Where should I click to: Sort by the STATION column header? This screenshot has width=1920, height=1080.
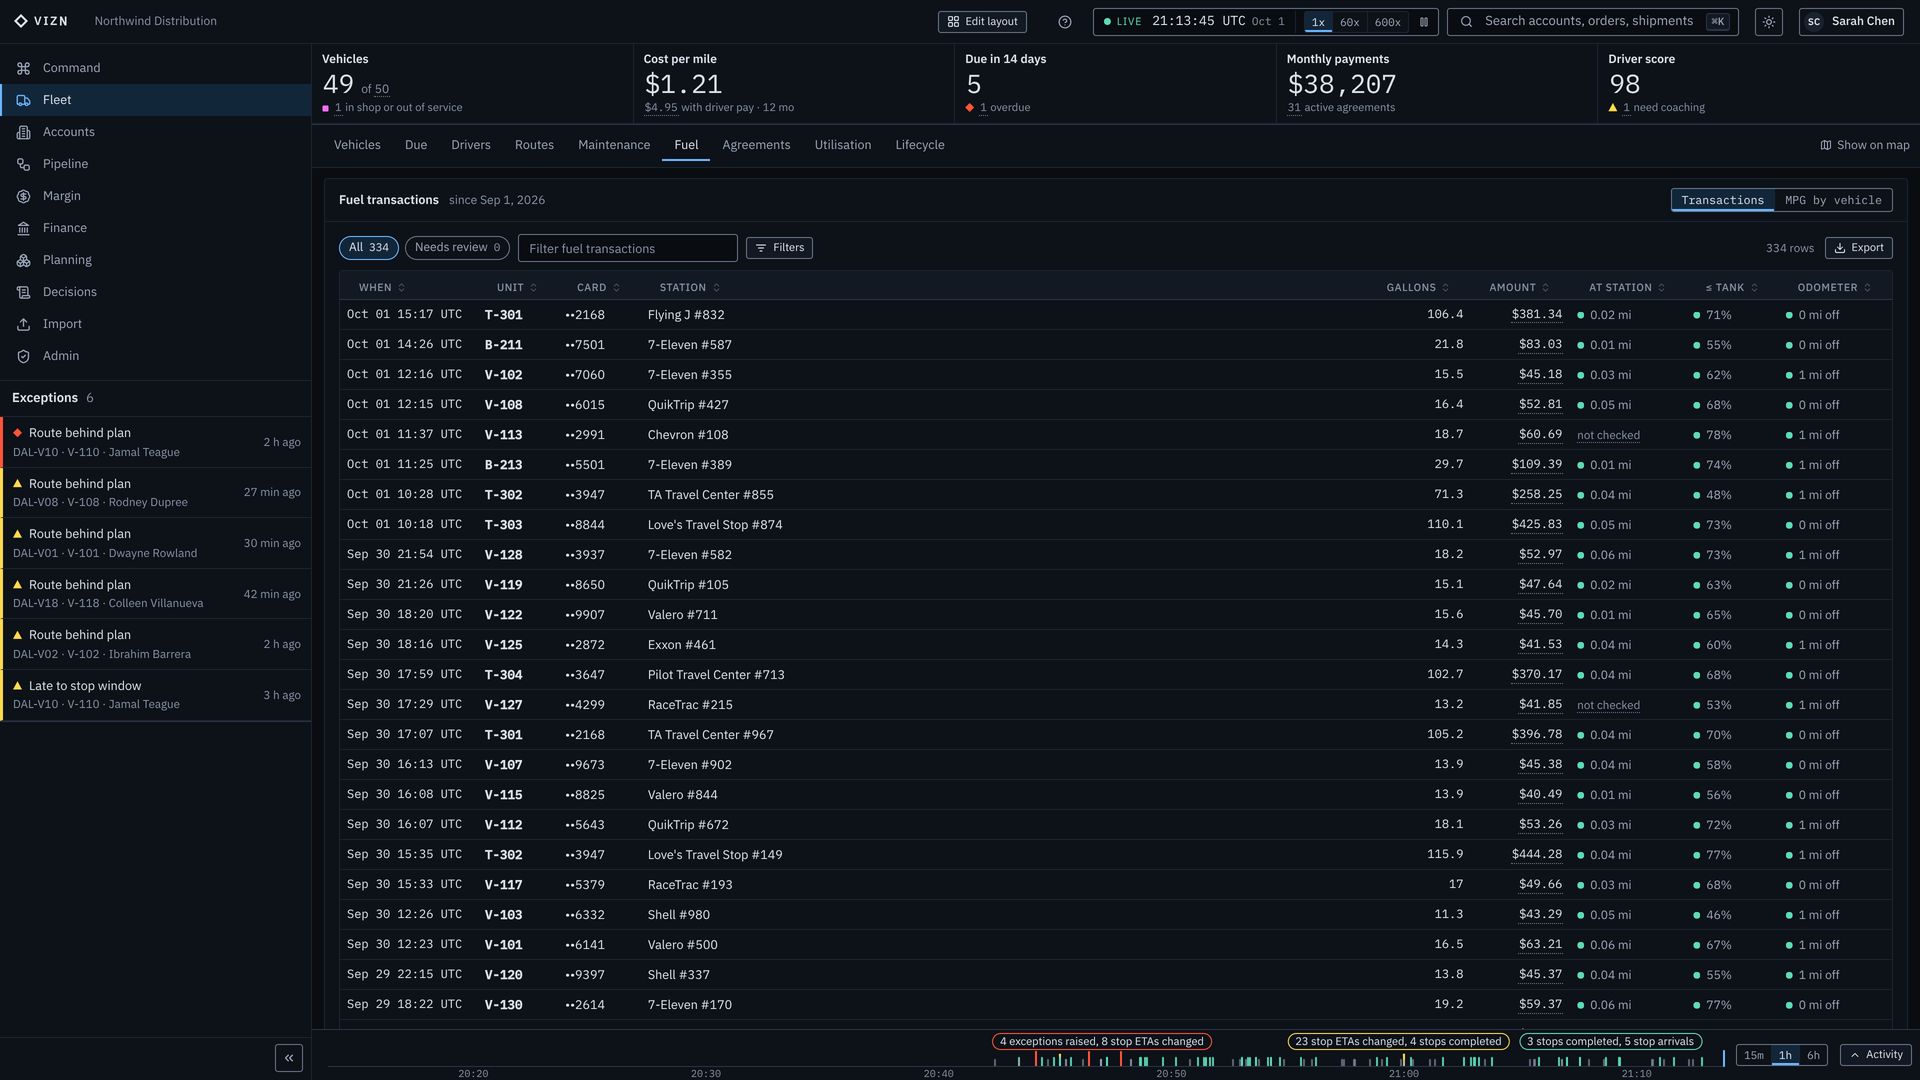690,288
